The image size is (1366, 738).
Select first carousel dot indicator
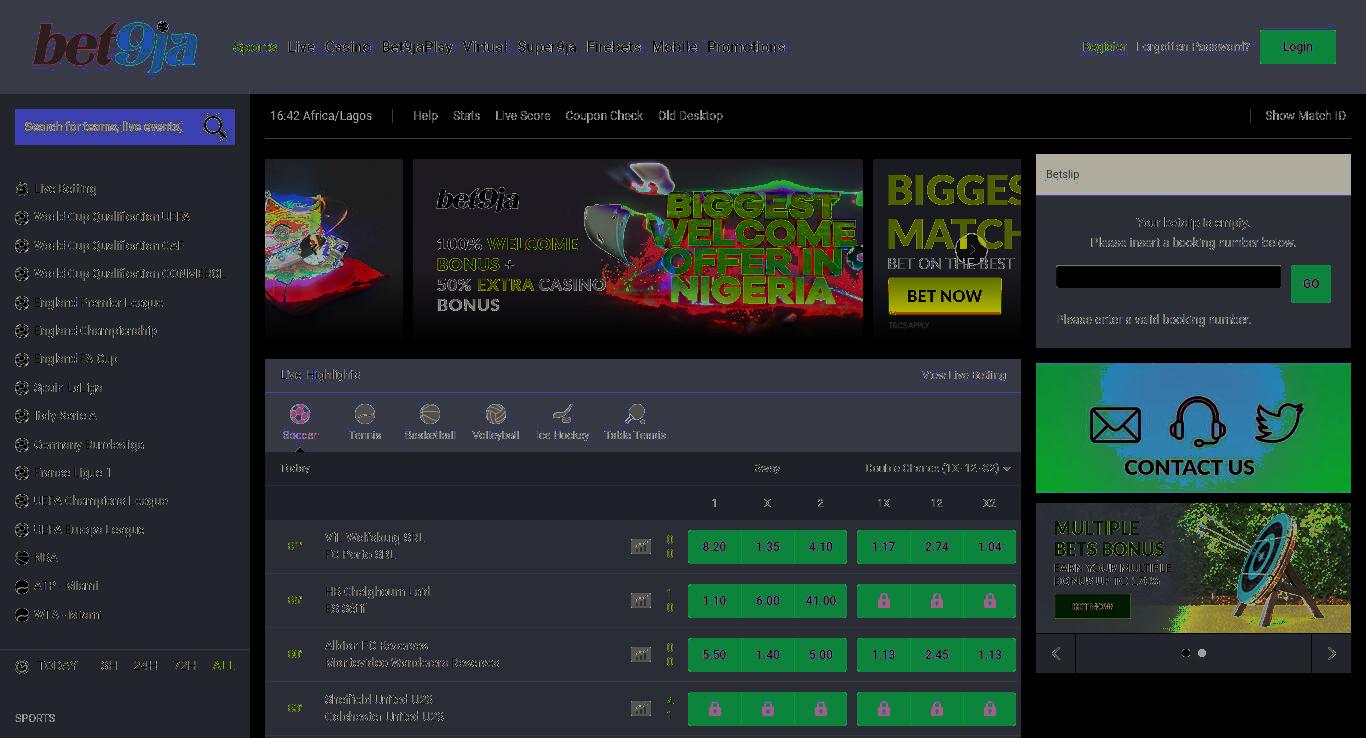coord(1186,653)
